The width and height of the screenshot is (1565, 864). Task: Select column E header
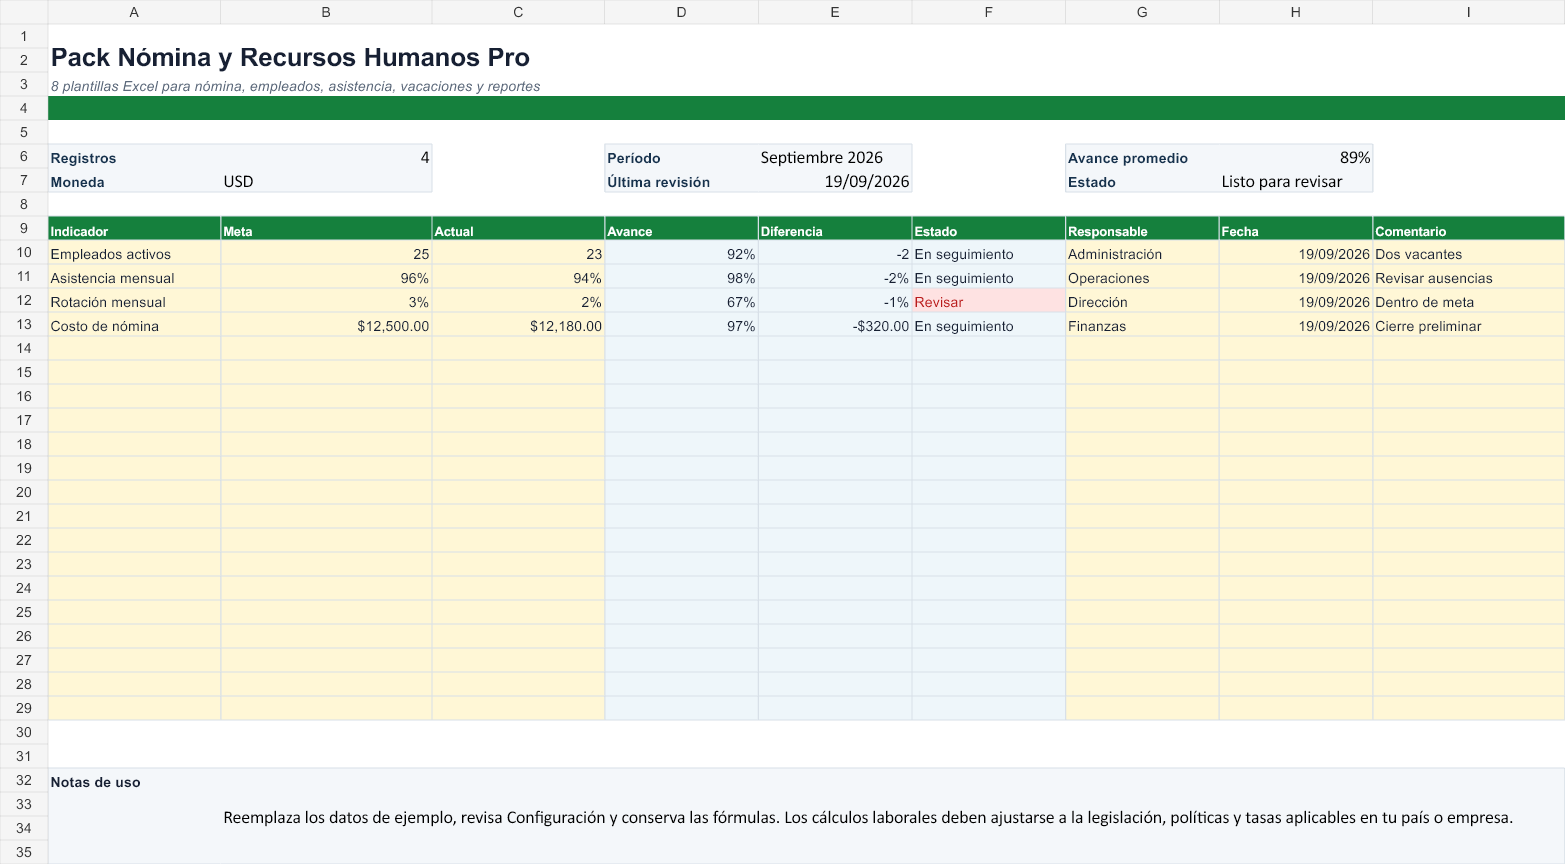pos(835,12)
